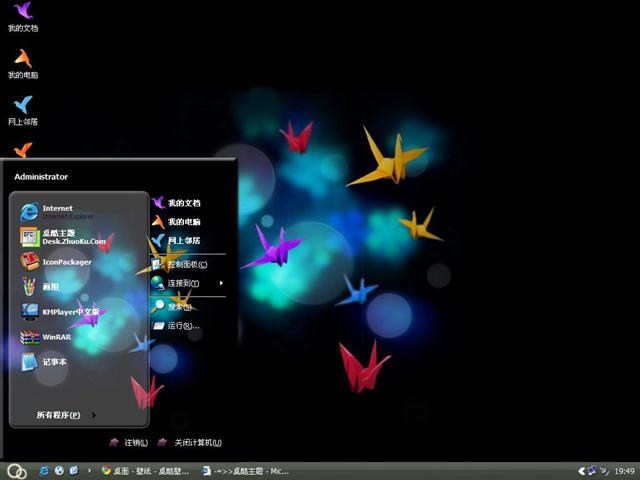
Task: Open 我的文档 desktop icon
Action: tap(23, 17)
